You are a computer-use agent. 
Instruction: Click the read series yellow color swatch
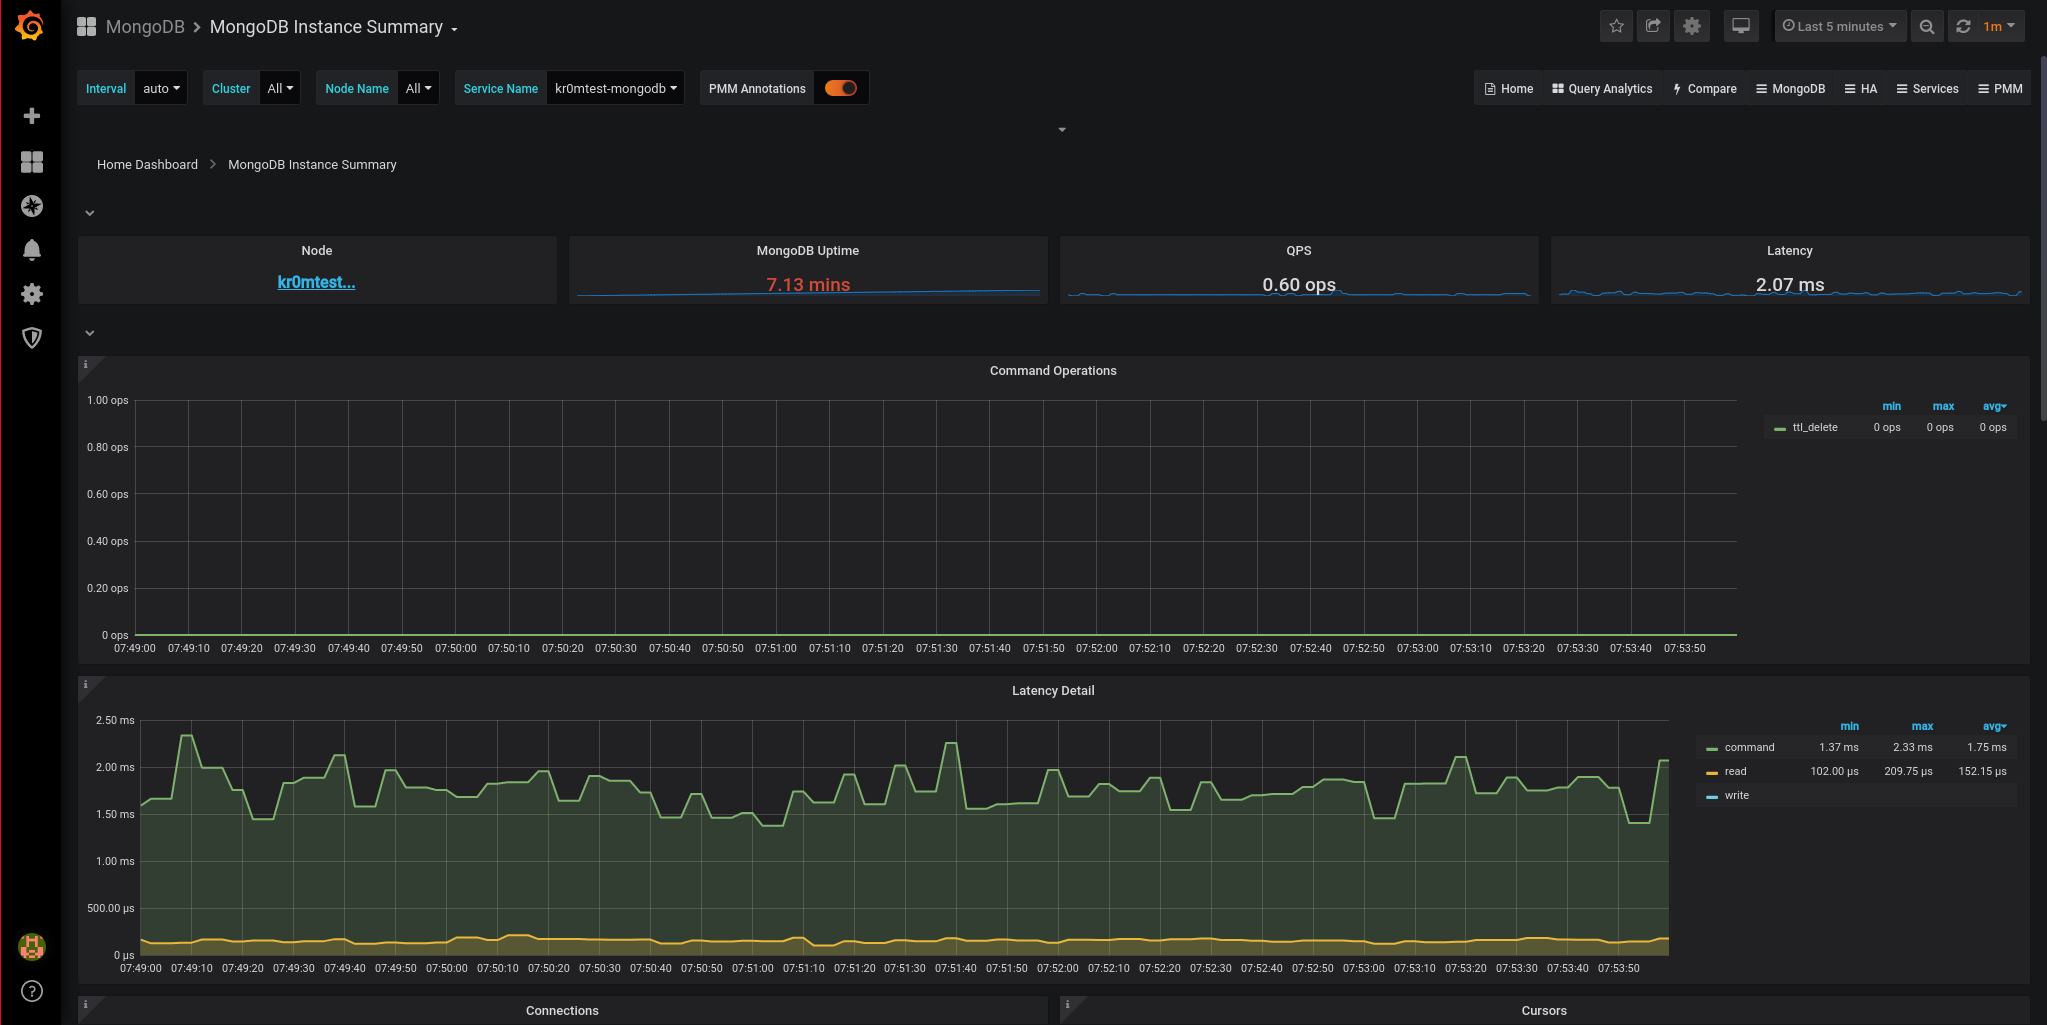pos(1712,772)
